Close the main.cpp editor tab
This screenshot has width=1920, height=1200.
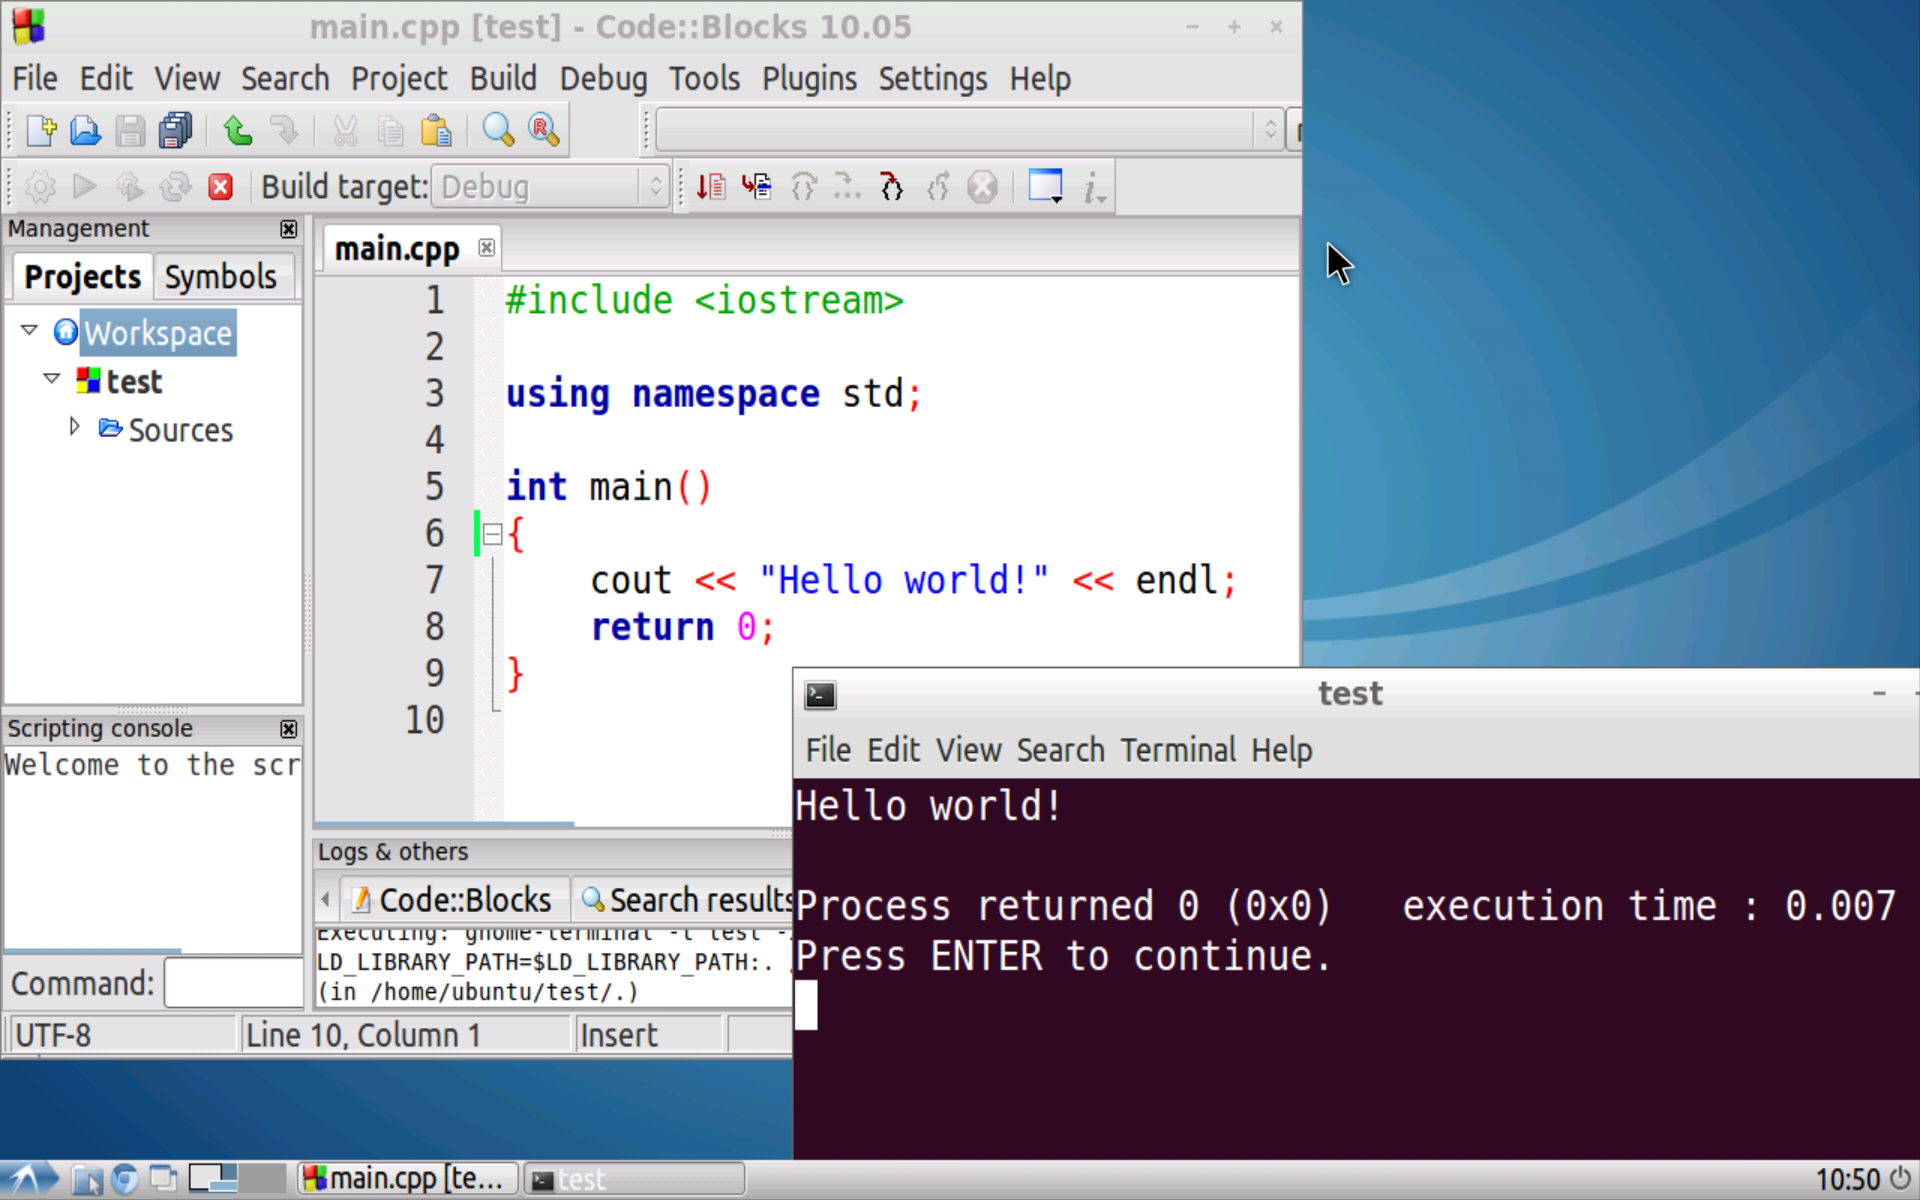[486, 247]
